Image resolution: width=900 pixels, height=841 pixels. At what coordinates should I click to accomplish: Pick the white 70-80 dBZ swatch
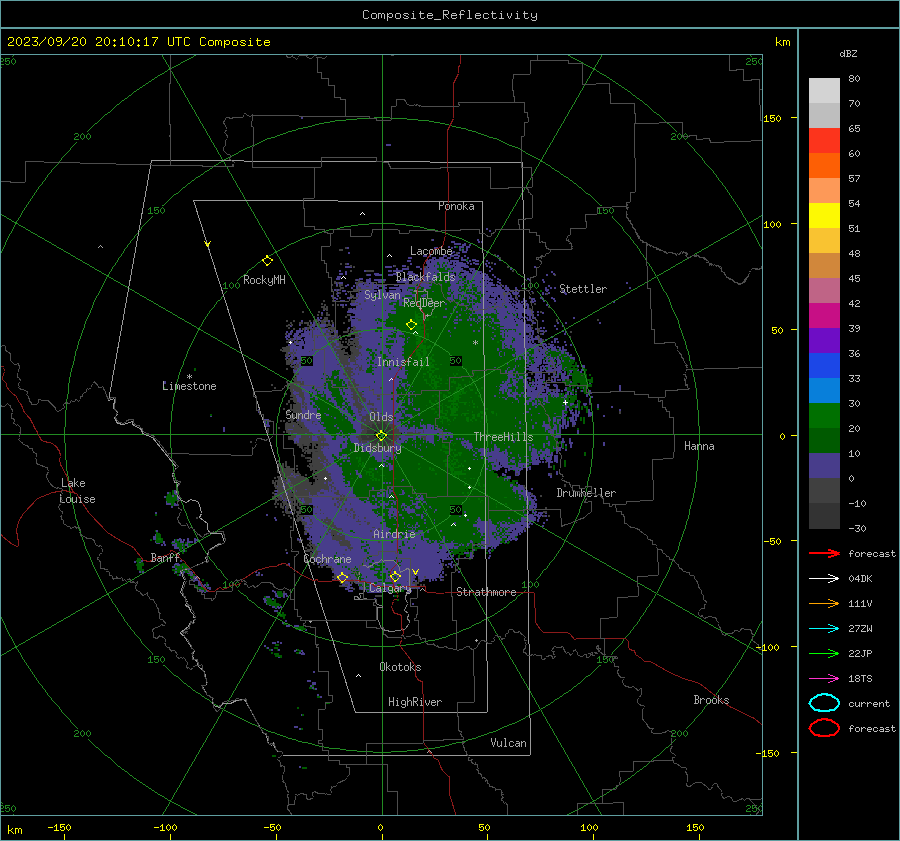tap(824, 91)
